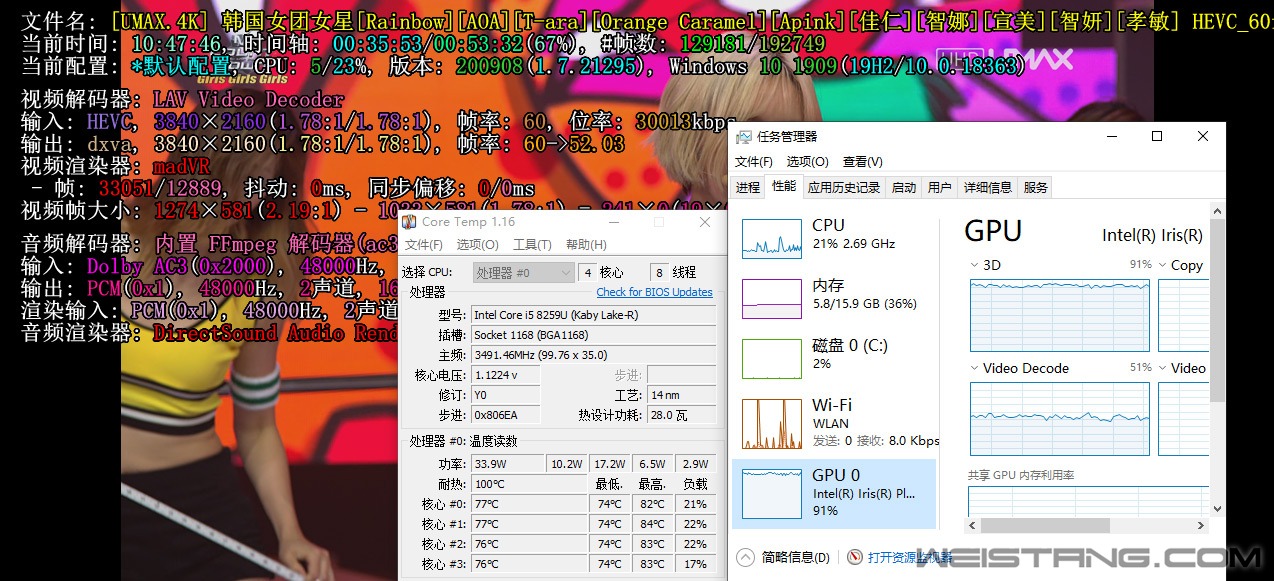
Task: Open Task Manager 文件(F) menu
Action: coord(753,161)
